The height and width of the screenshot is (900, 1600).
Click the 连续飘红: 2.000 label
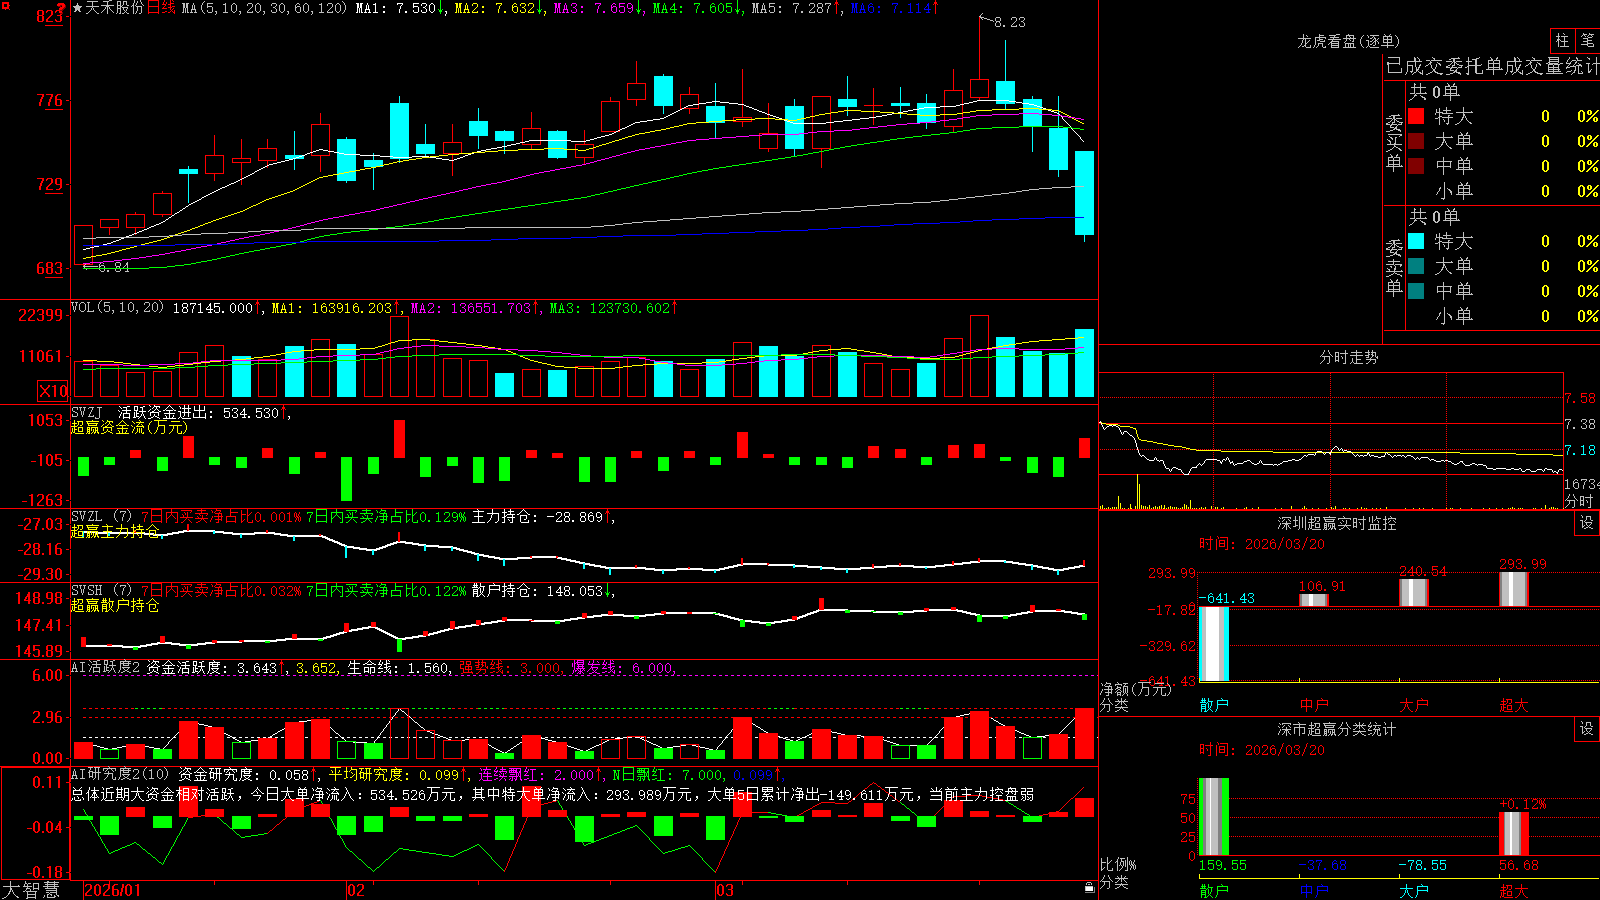point(540,774)
